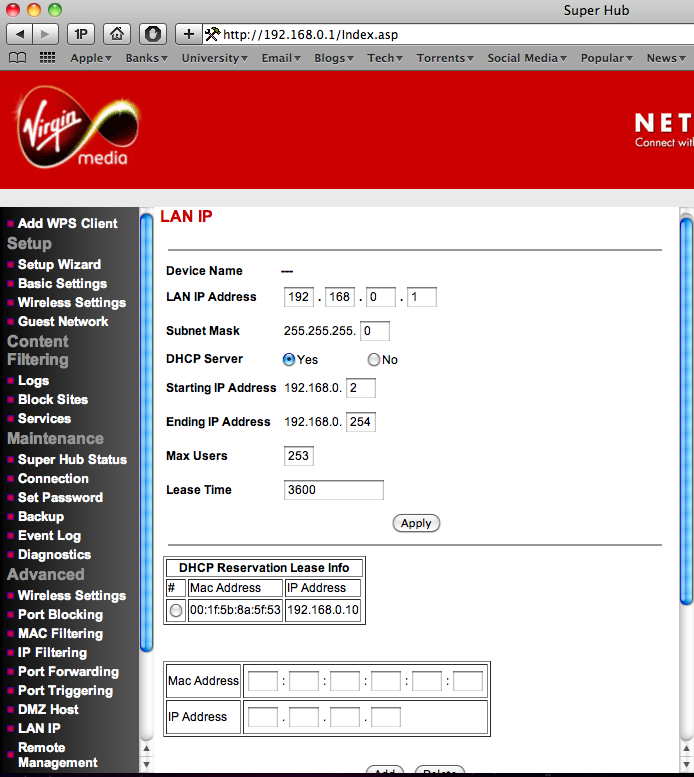This screenshot has height=777, width=694.
Task: Show Top Sites grid icon
Action: [x=47, y=58]
